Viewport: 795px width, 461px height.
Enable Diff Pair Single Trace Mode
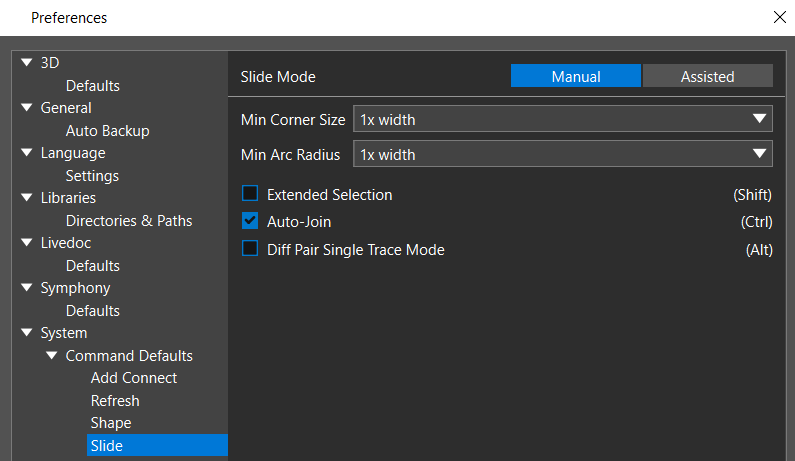(250, 249)
